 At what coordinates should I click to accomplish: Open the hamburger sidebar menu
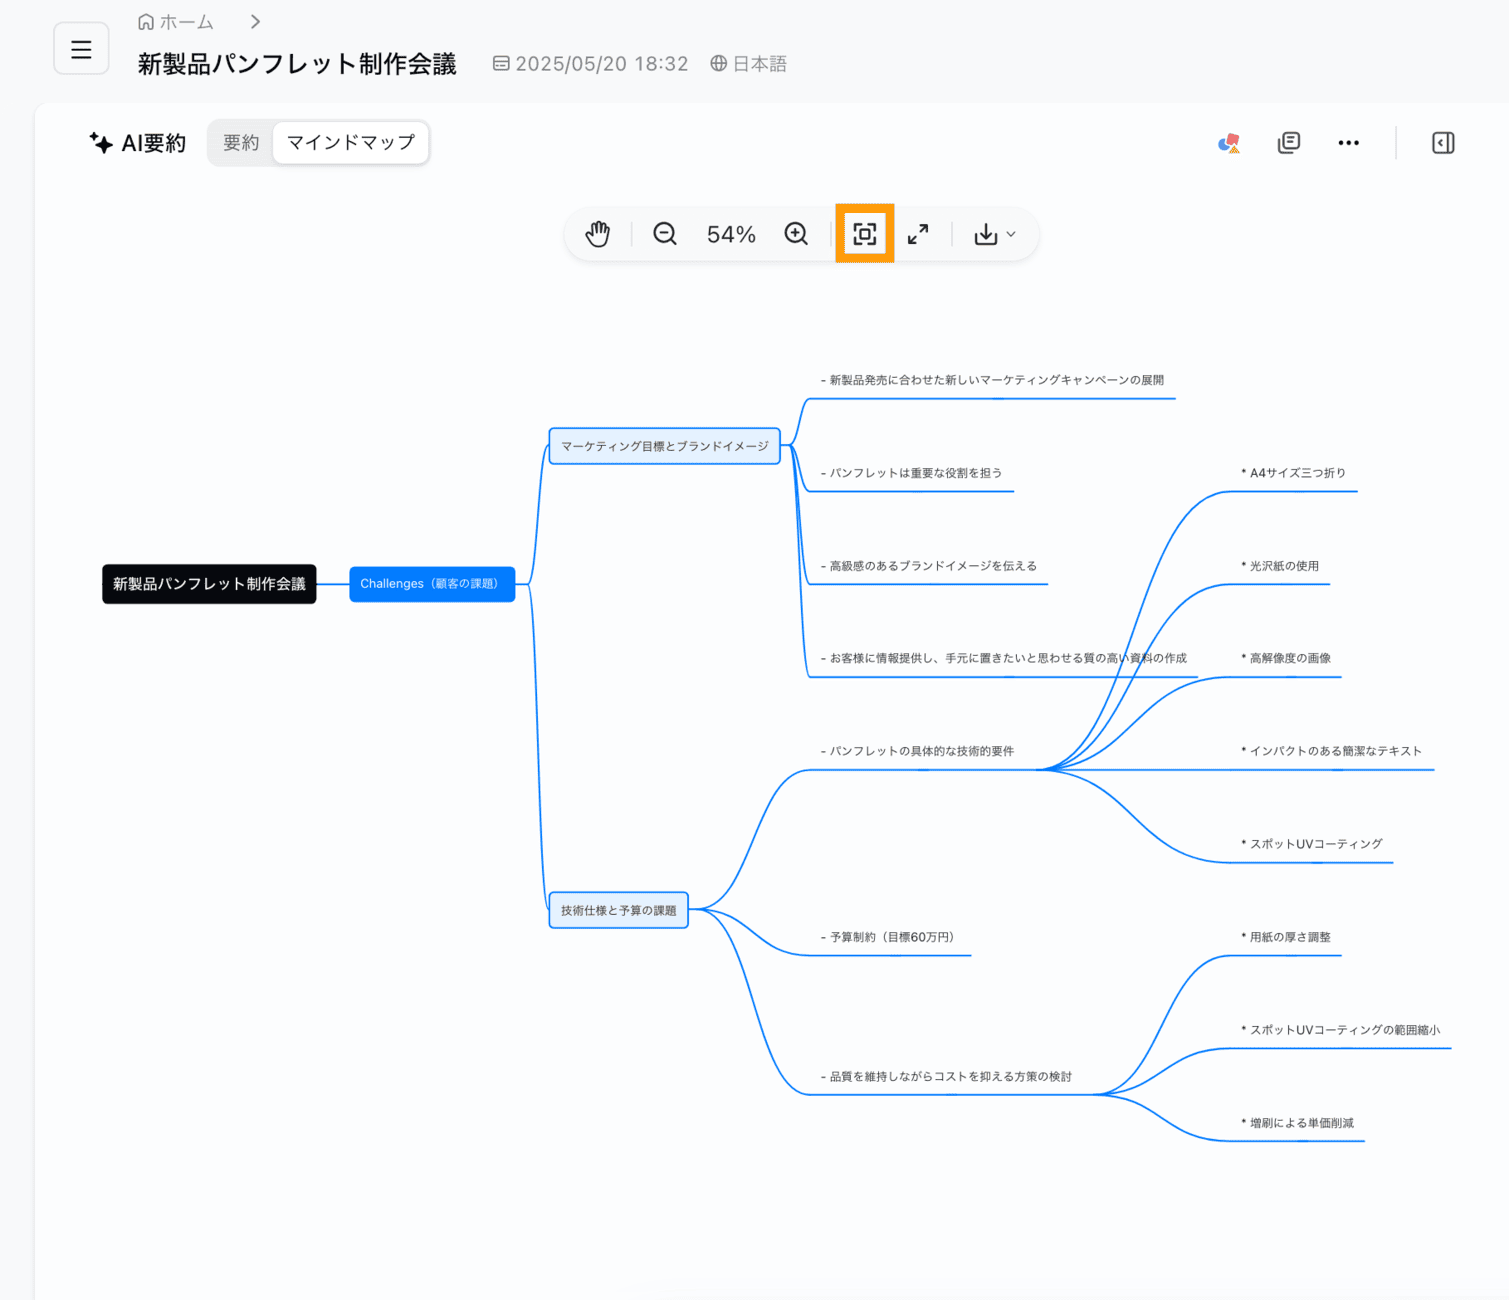tap(81, 49)
